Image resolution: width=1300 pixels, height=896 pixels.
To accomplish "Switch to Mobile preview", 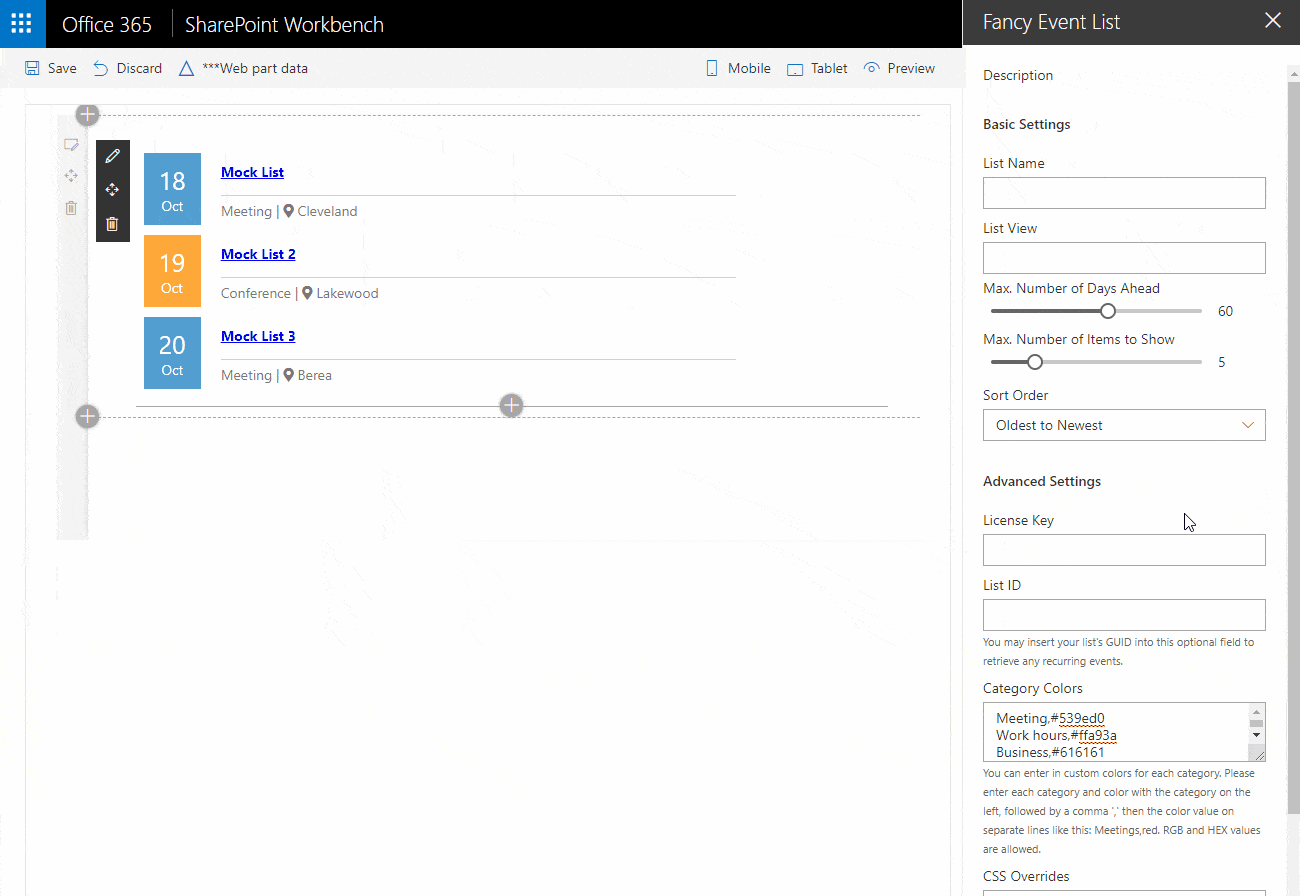I will (738, 68).
